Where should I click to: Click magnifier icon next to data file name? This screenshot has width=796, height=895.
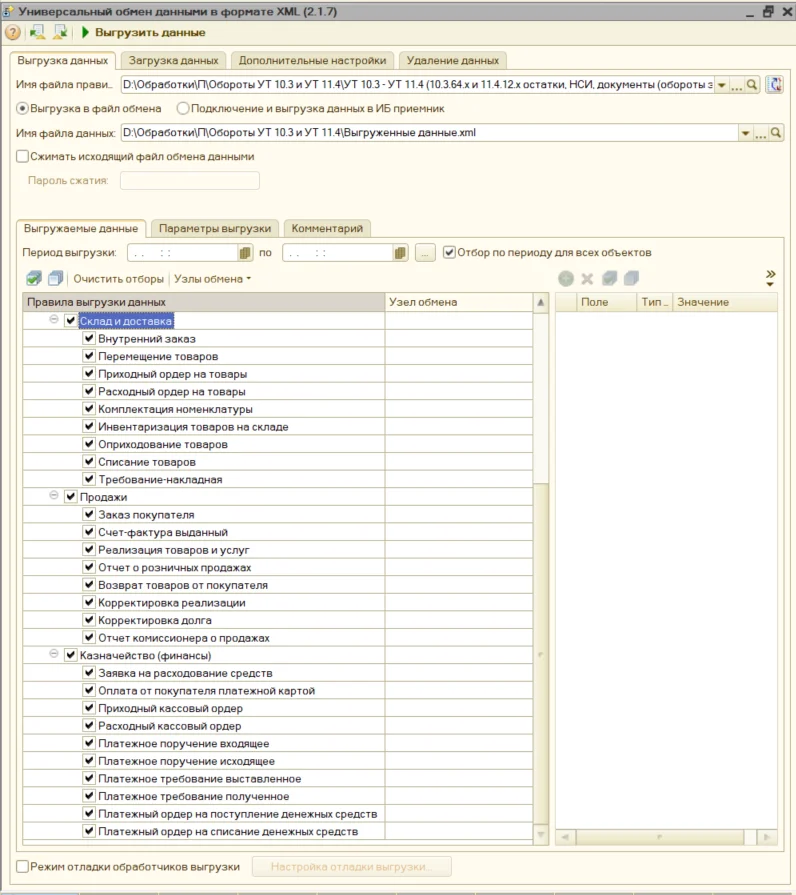tap(775, 133)
